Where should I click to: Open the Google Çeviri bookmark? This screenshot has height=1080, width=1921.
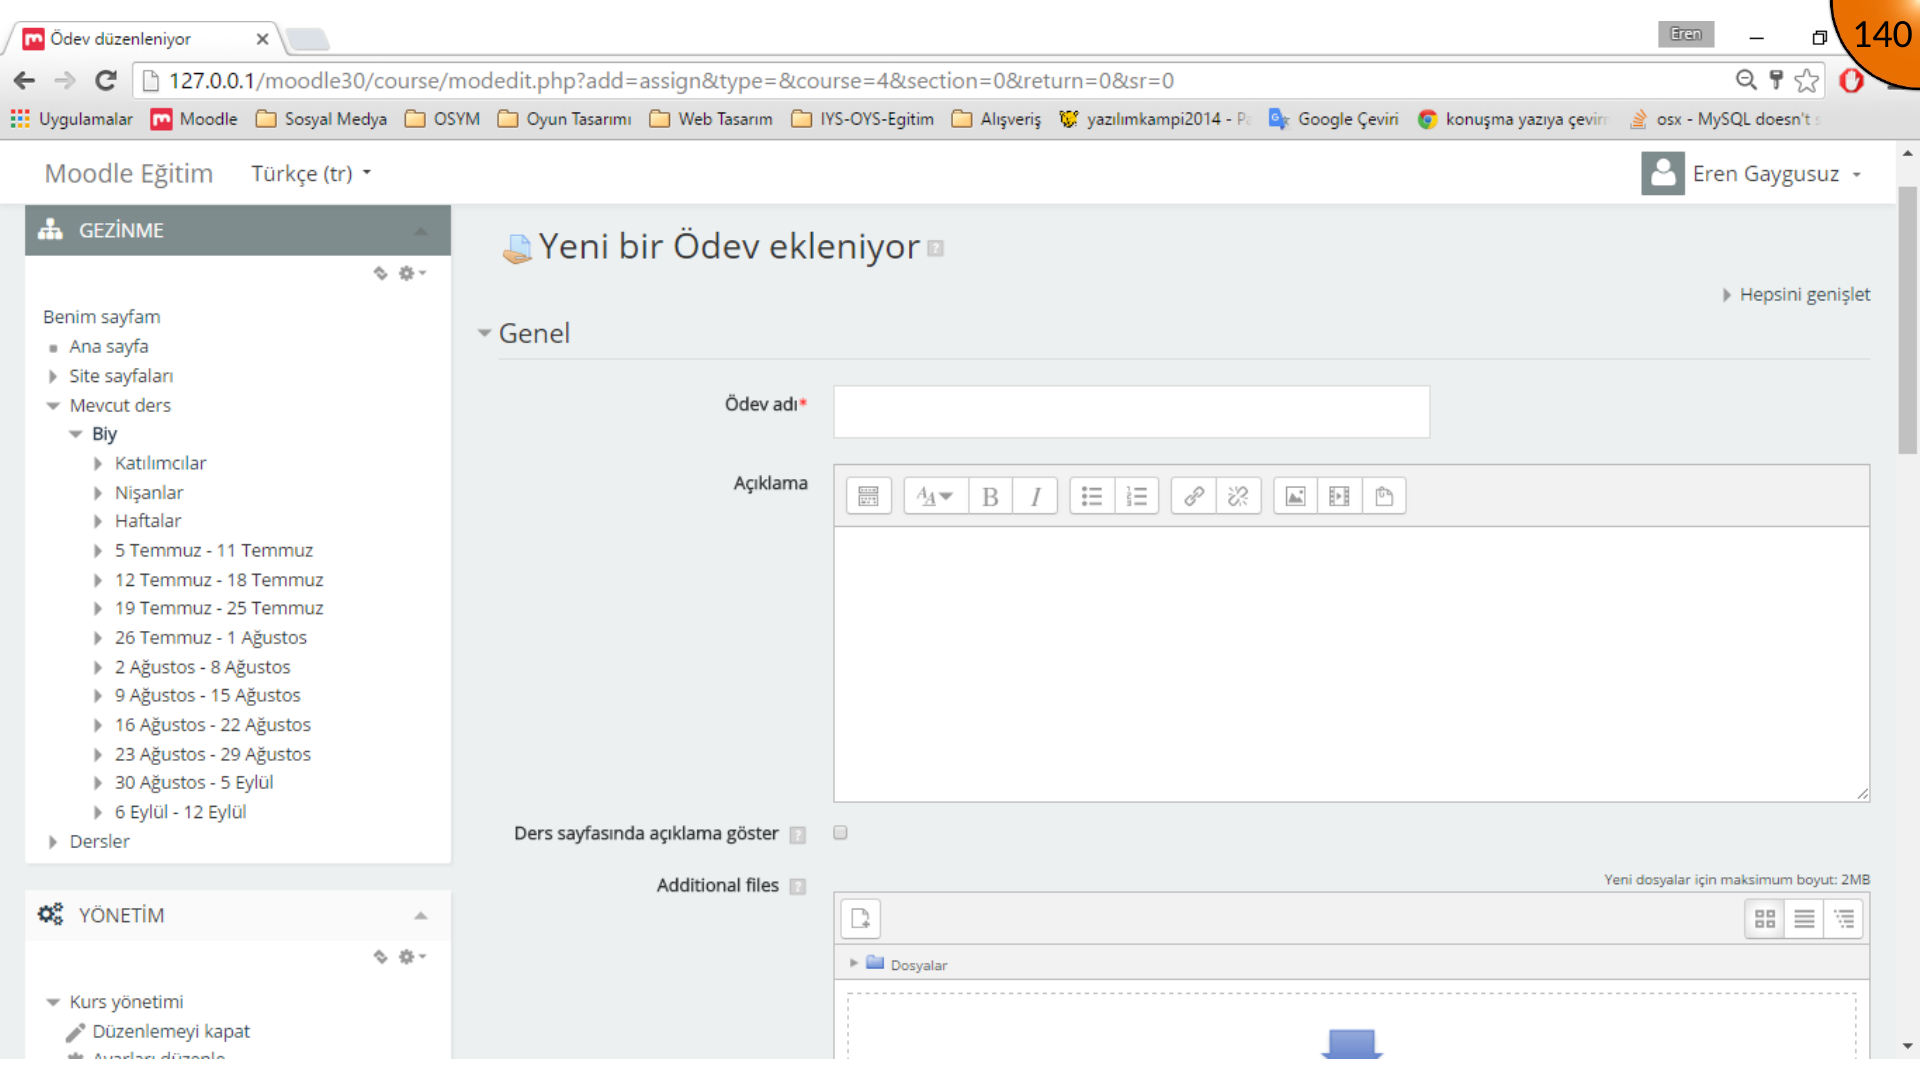1334,119
